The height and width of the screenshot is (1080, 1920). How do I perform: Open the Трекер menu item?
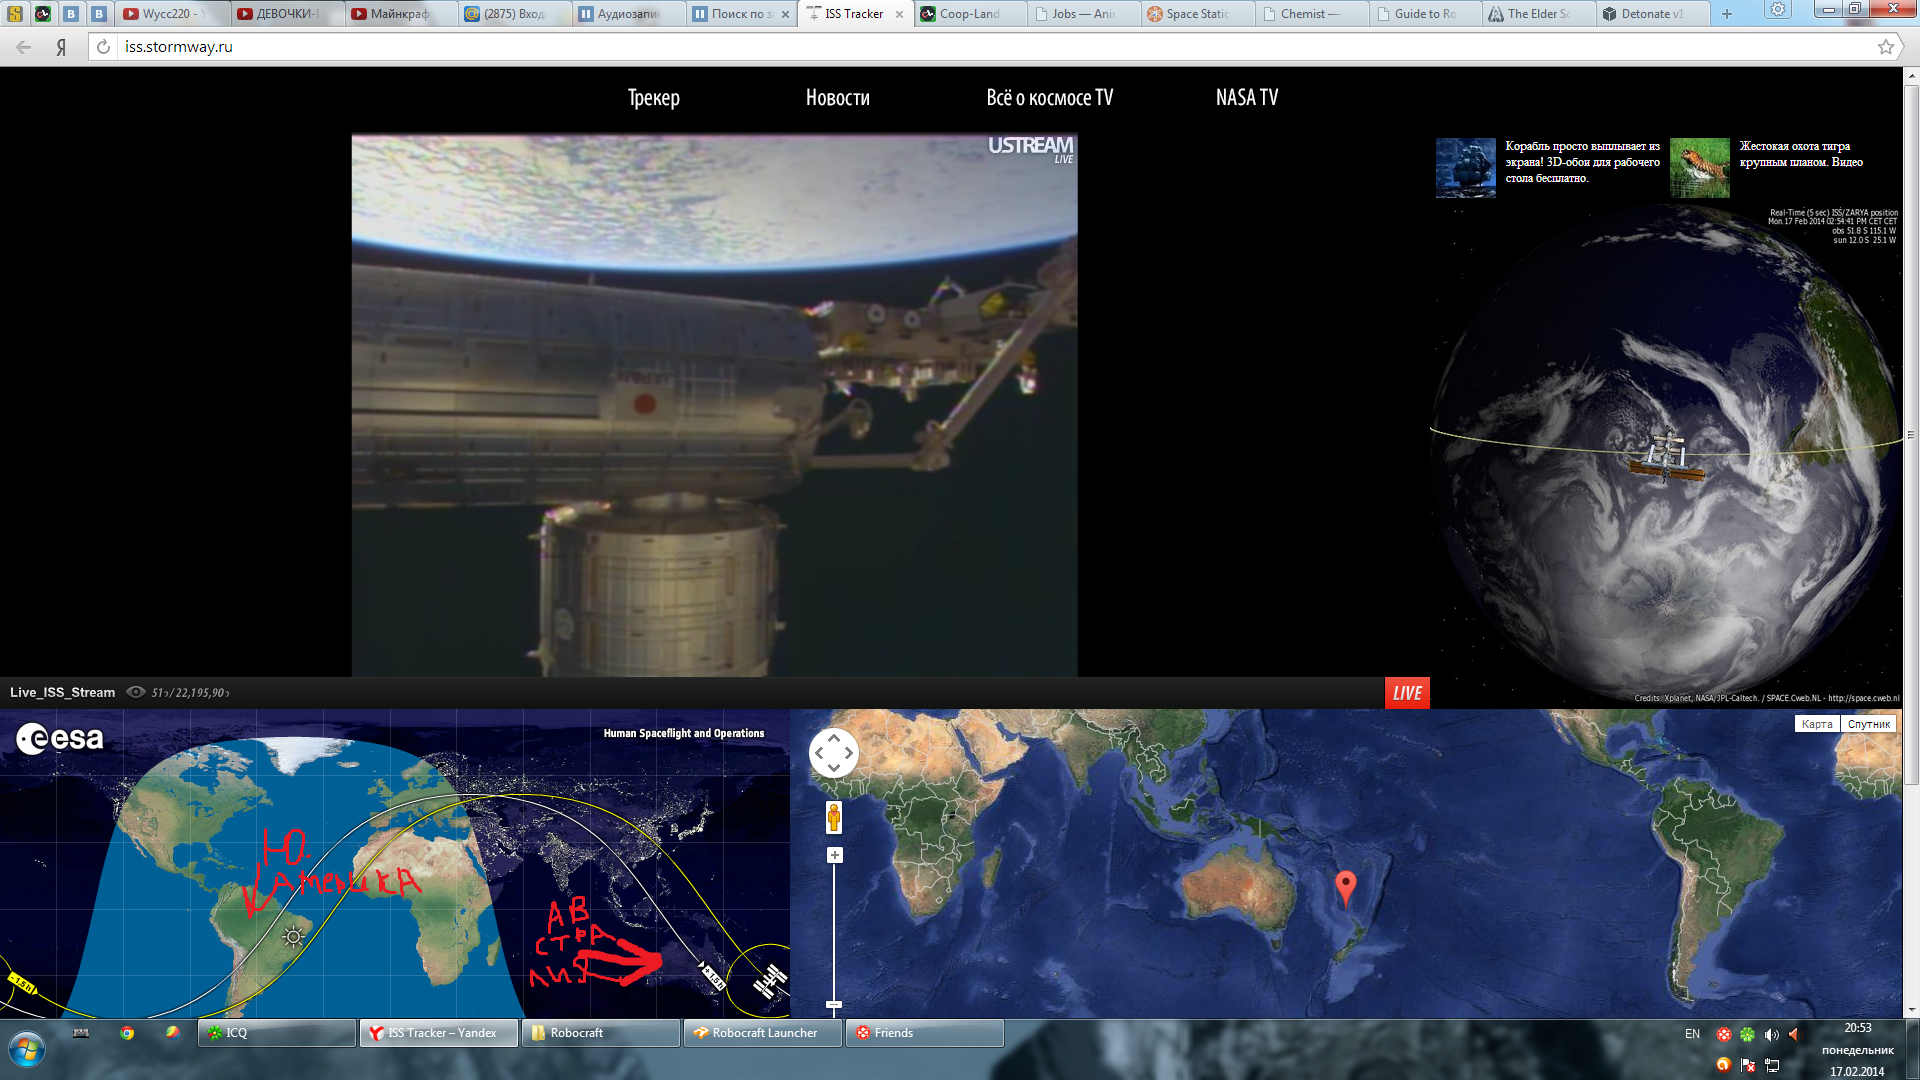(x=654, y=97)
